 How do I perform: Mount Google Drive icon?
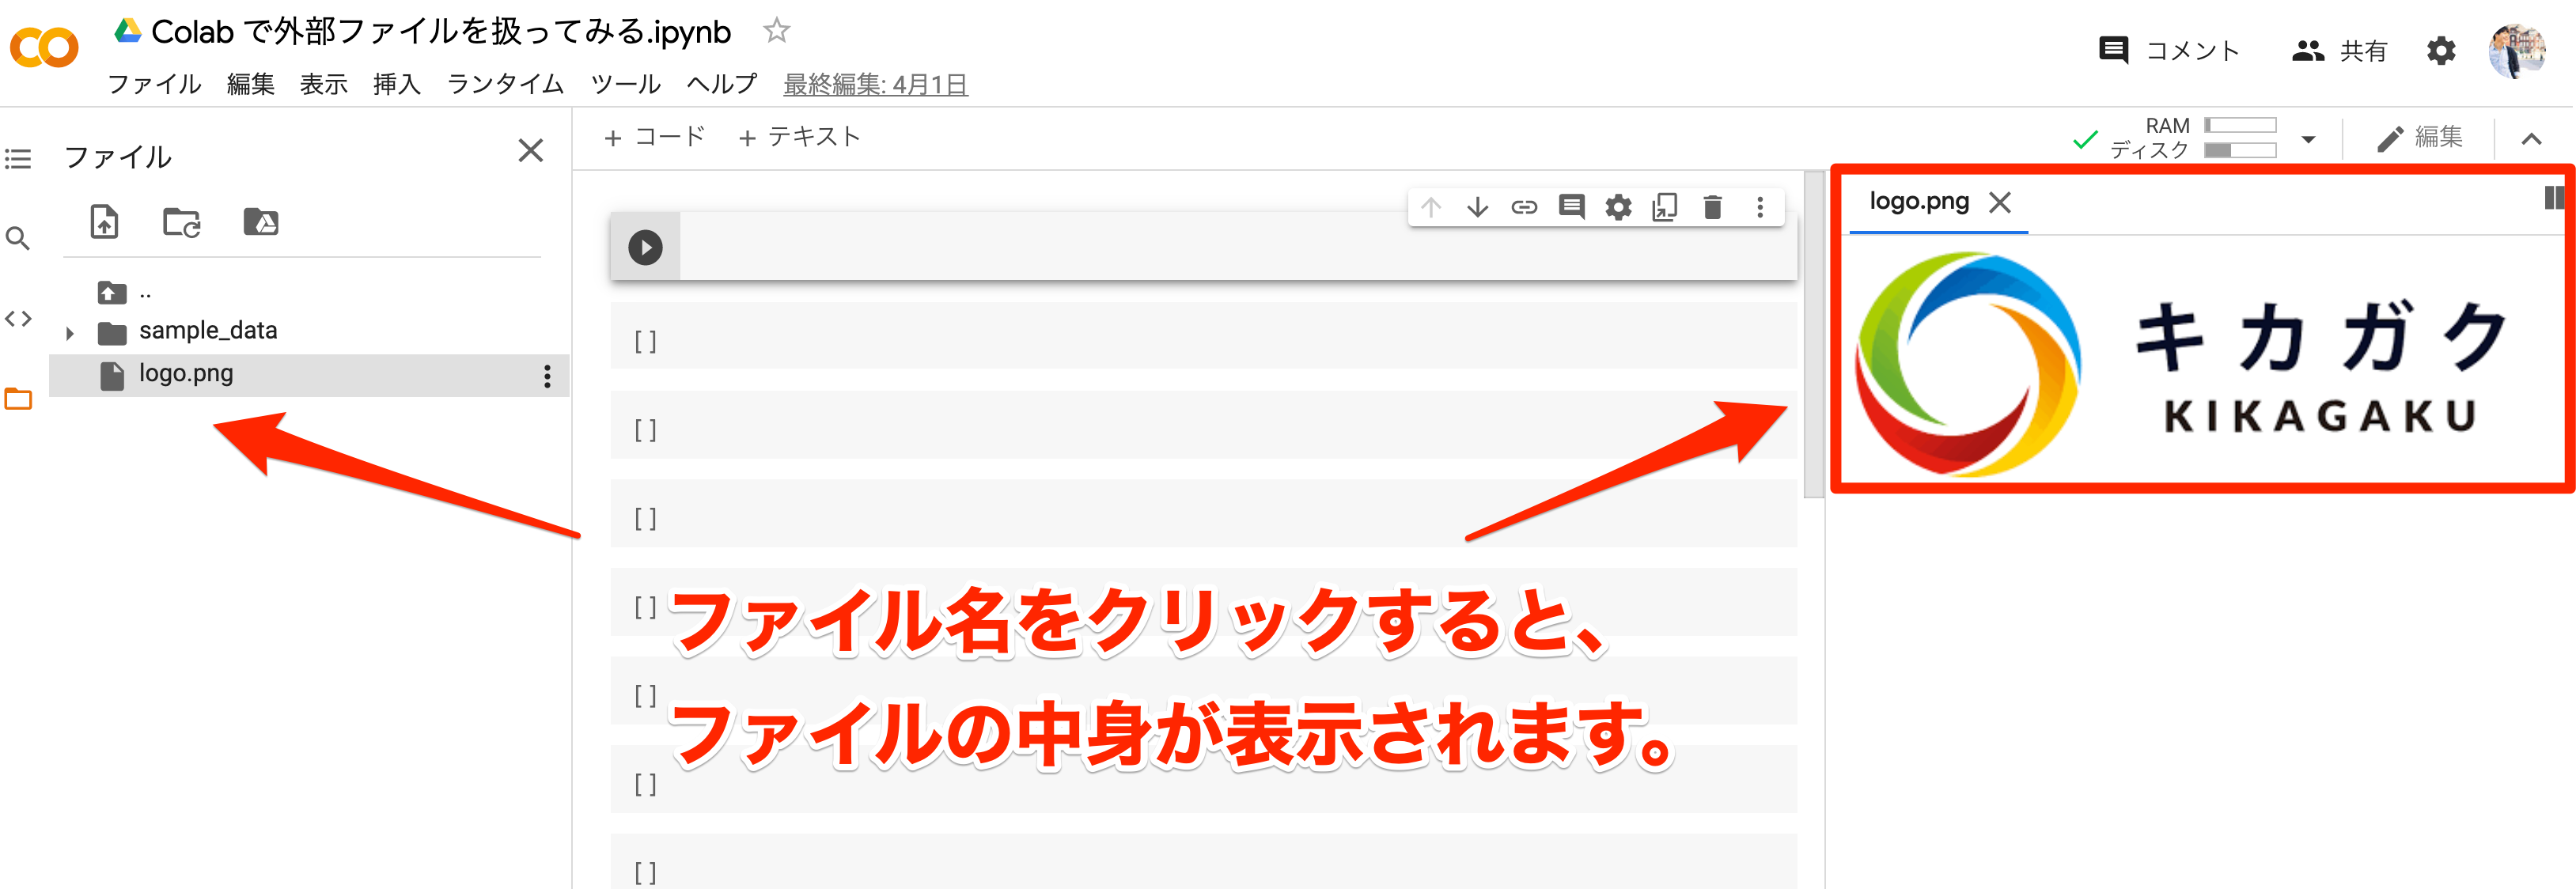260,221
